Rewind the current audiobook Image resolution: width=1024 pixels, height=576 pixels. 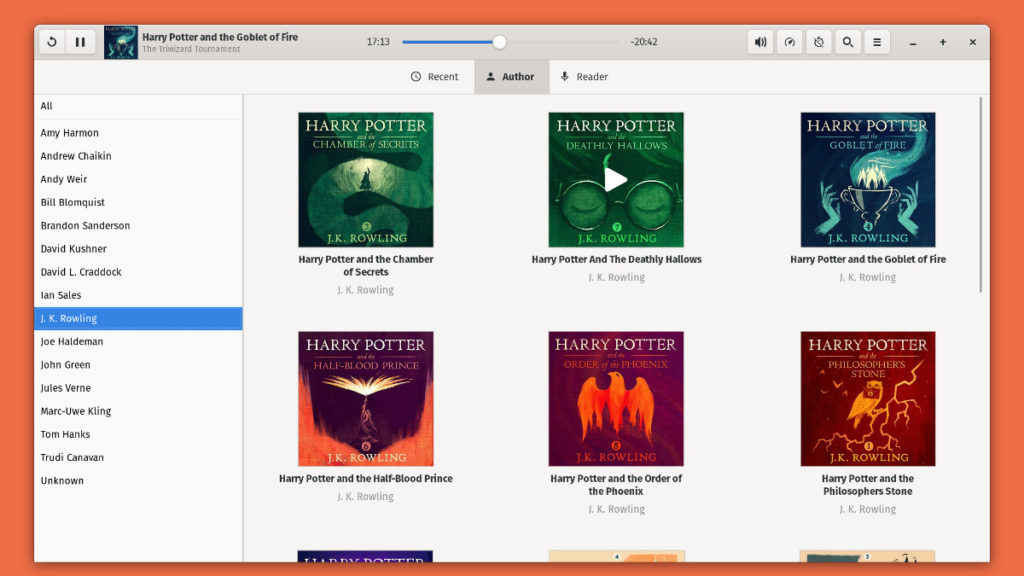click(51, 41)
